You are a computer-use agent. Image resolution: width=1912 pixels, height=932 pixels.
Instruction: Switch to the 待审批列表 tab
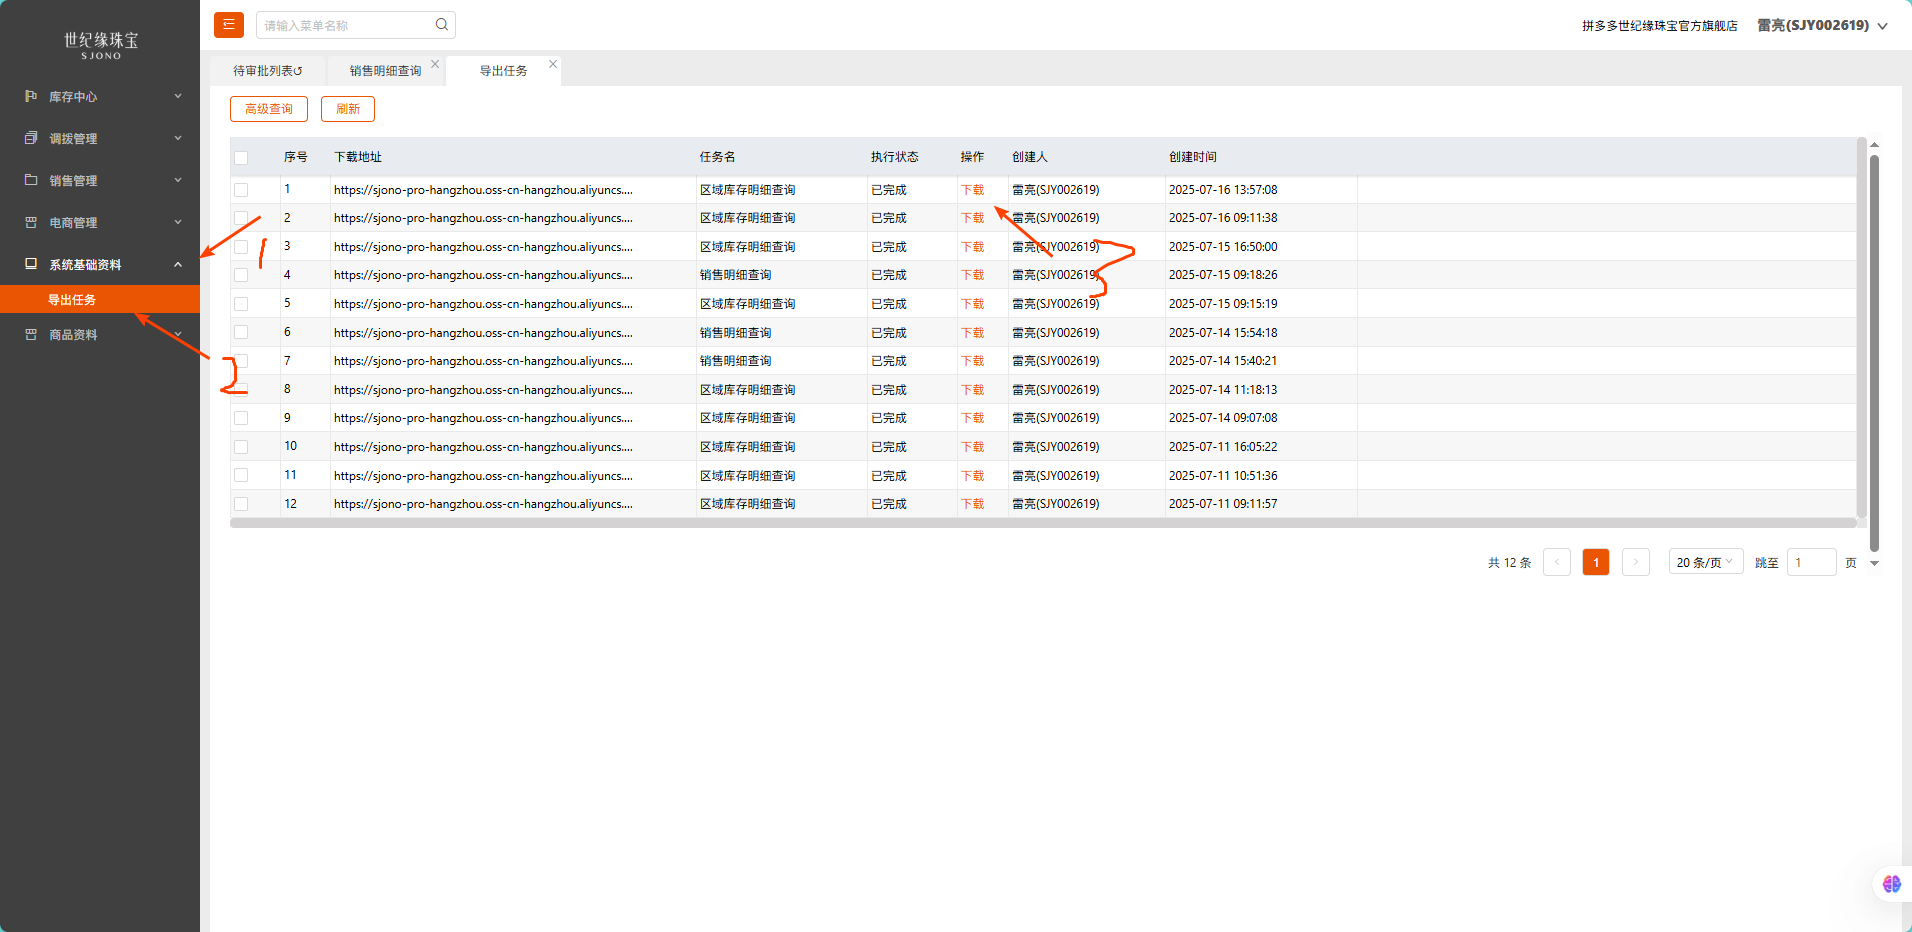coord(267,71)
